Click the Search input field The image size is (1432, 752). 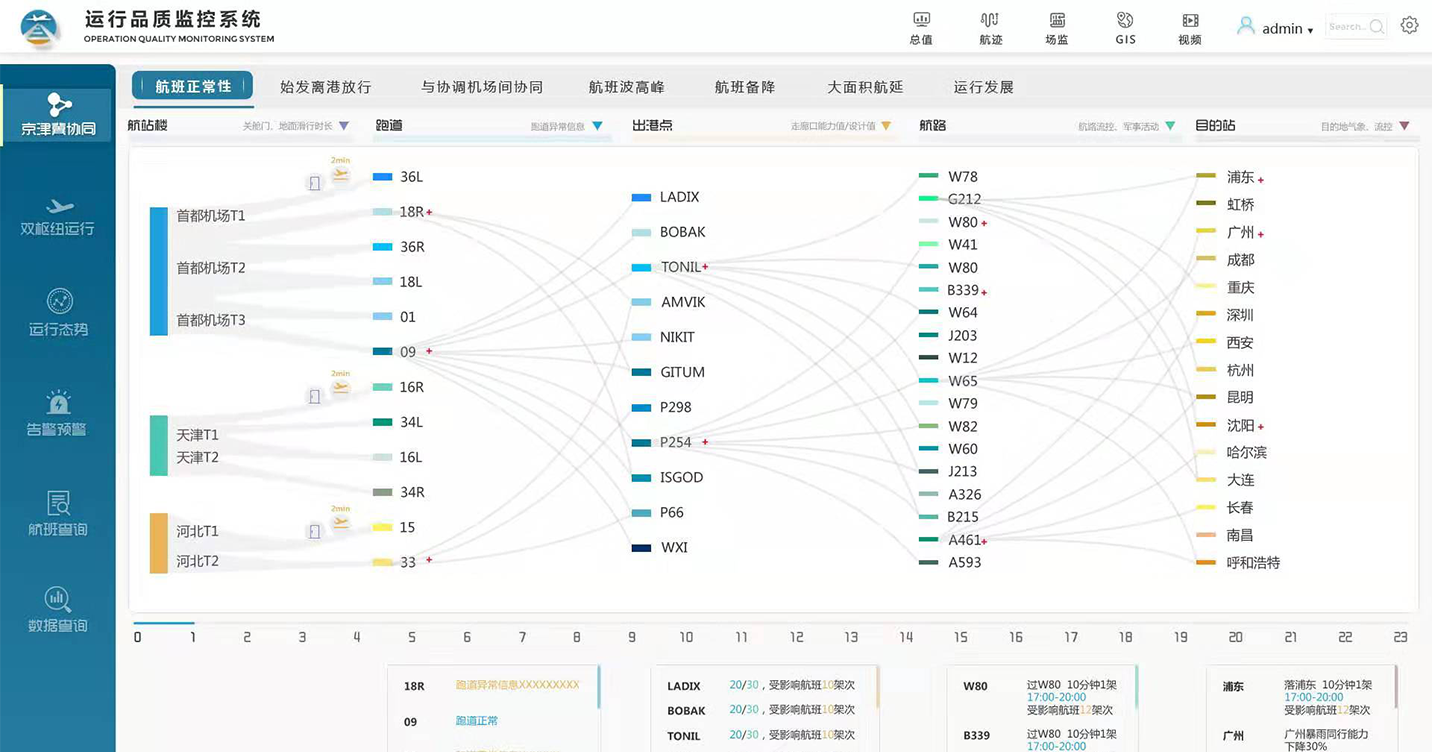click(1348, 27)
